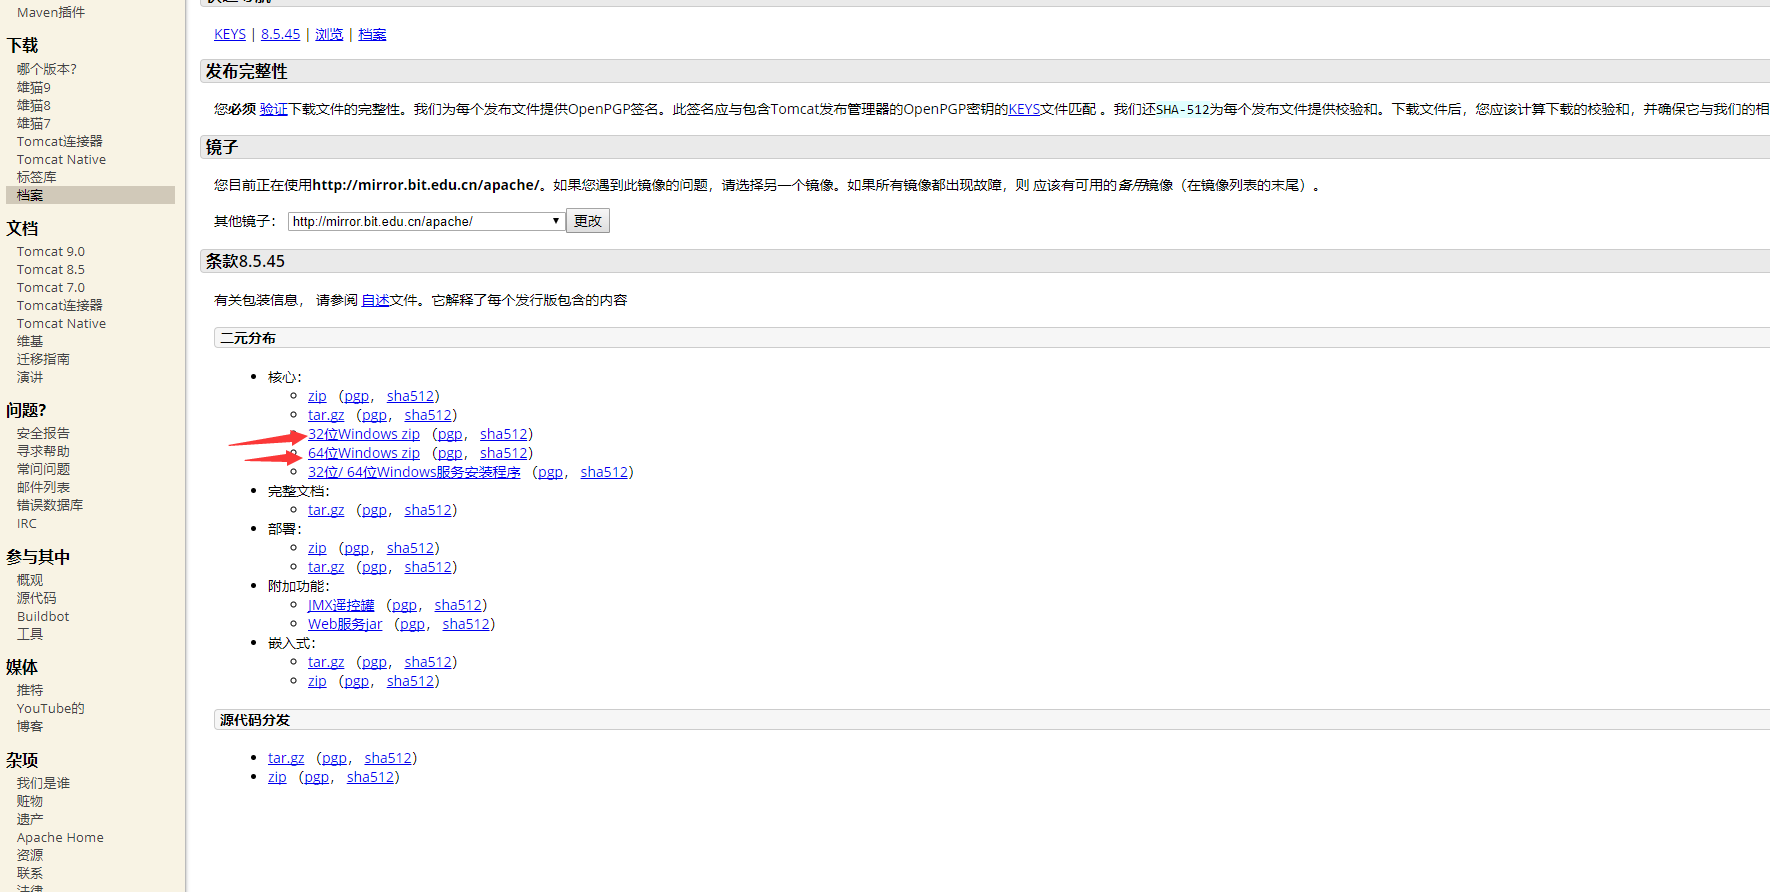
Task: Open 工具 in the sidebar
Action: click(x=30, y=634)
